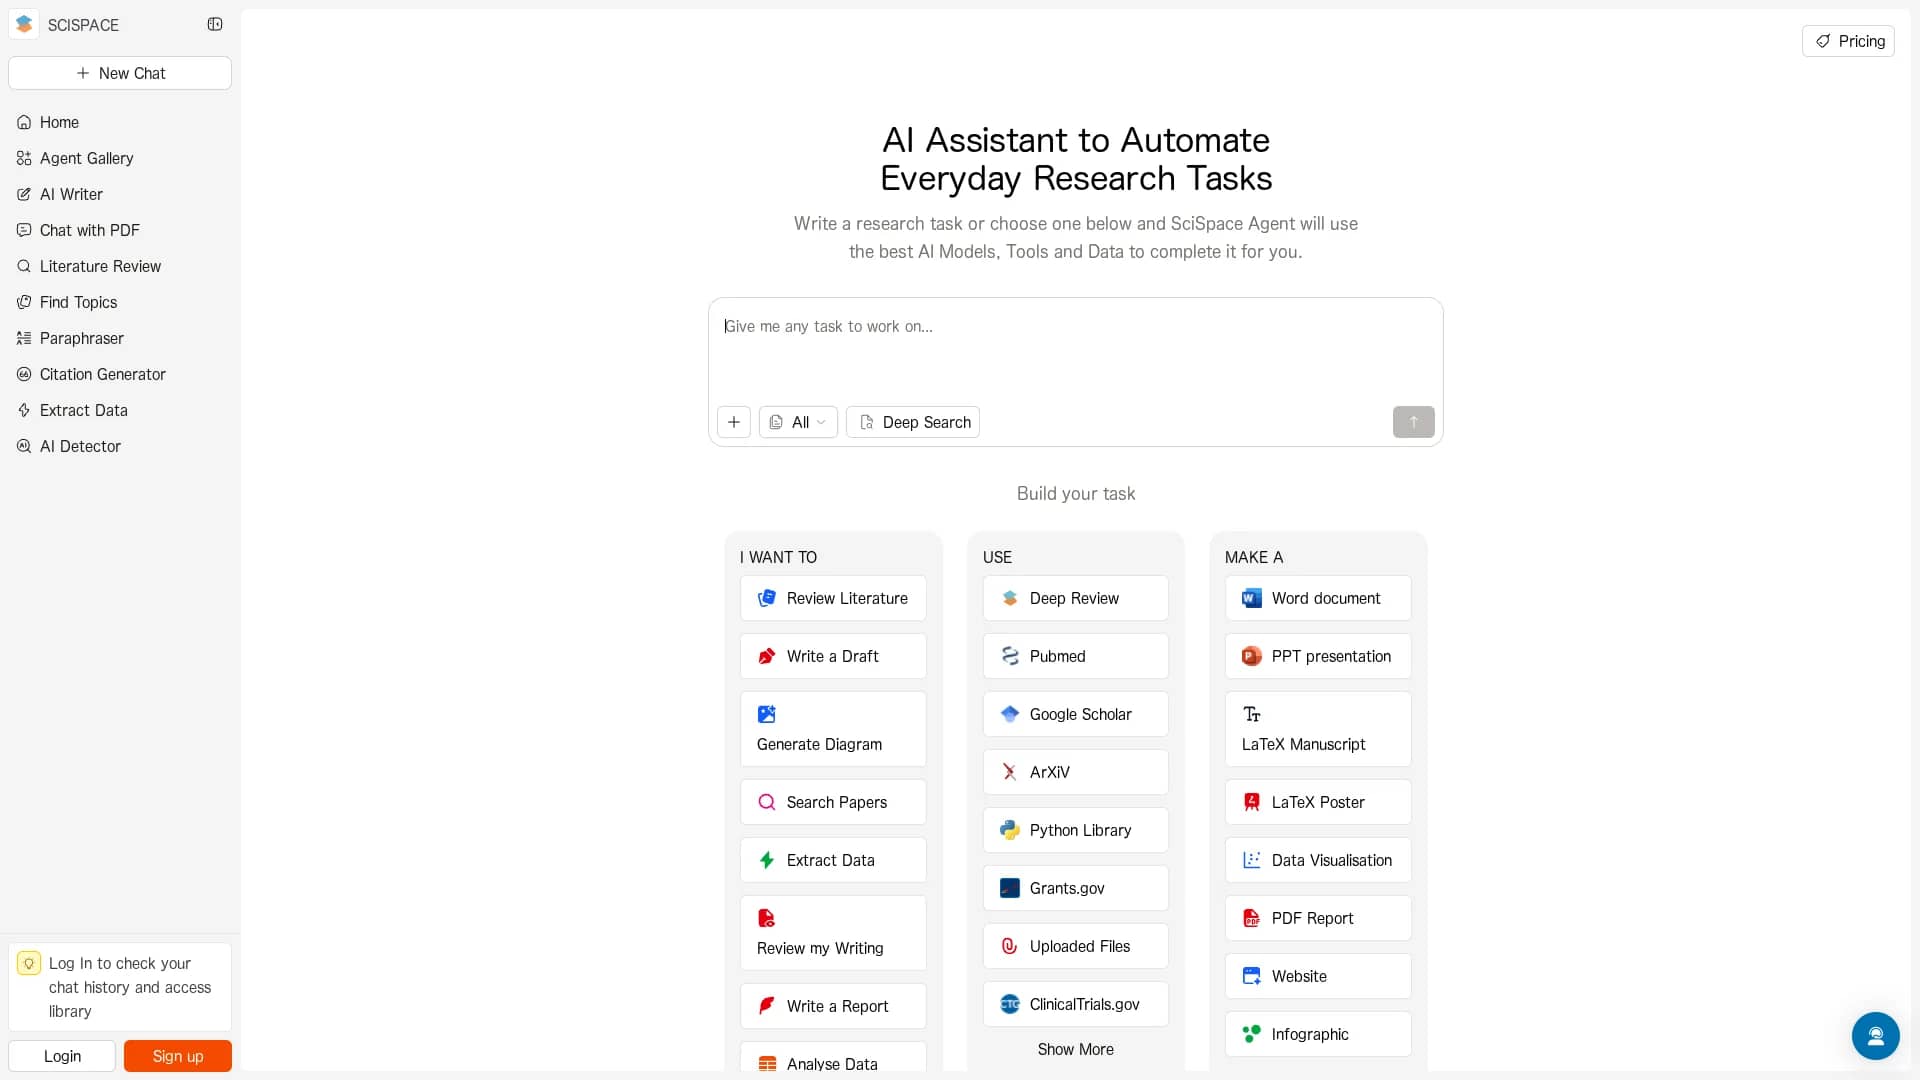Make a PPT presentation output
Screen dimensions: 1920x1080
coord(1318,656)
